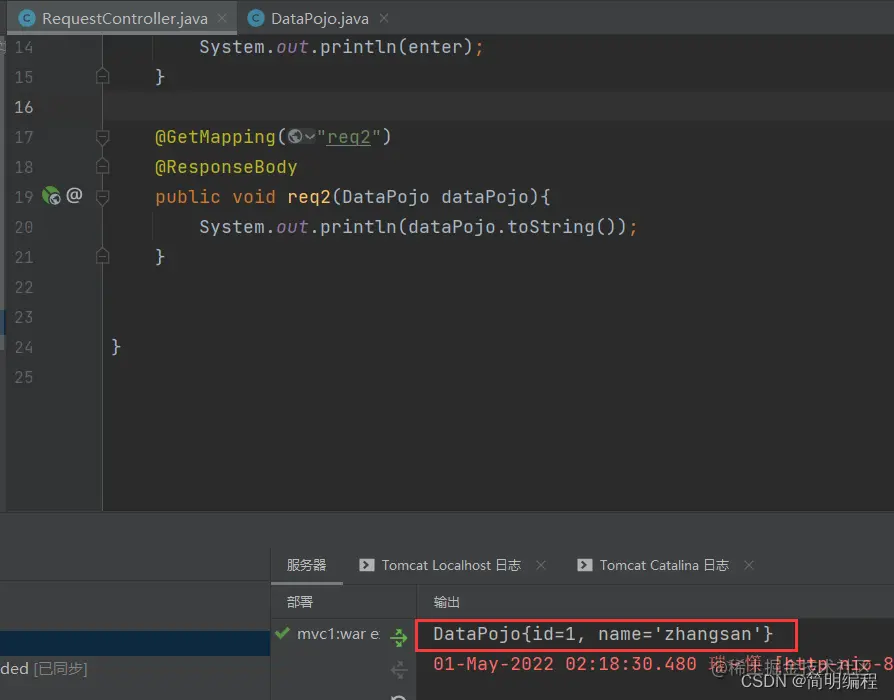Click the globe URL icon inside @GetMapping
This screenshot has height=700, width=894.
[x=295, y=137]
